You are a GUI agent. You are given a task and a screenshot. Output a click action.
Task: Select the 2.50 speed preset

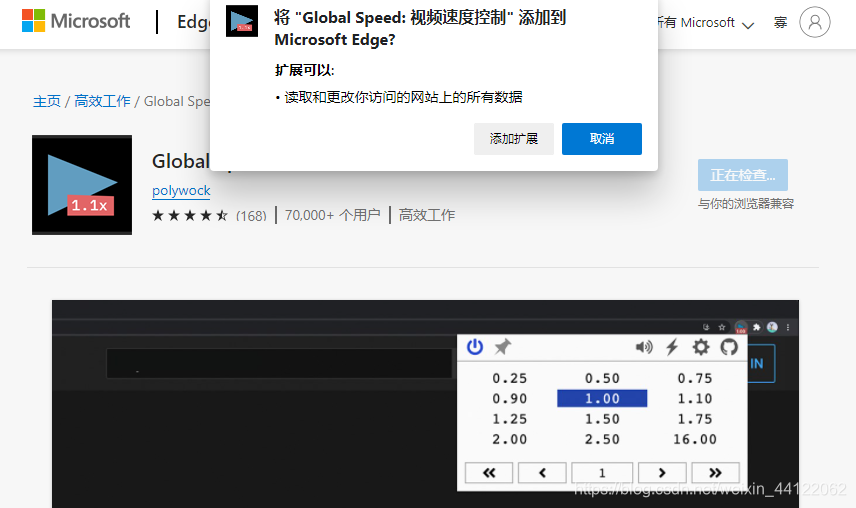pos(602,439)
